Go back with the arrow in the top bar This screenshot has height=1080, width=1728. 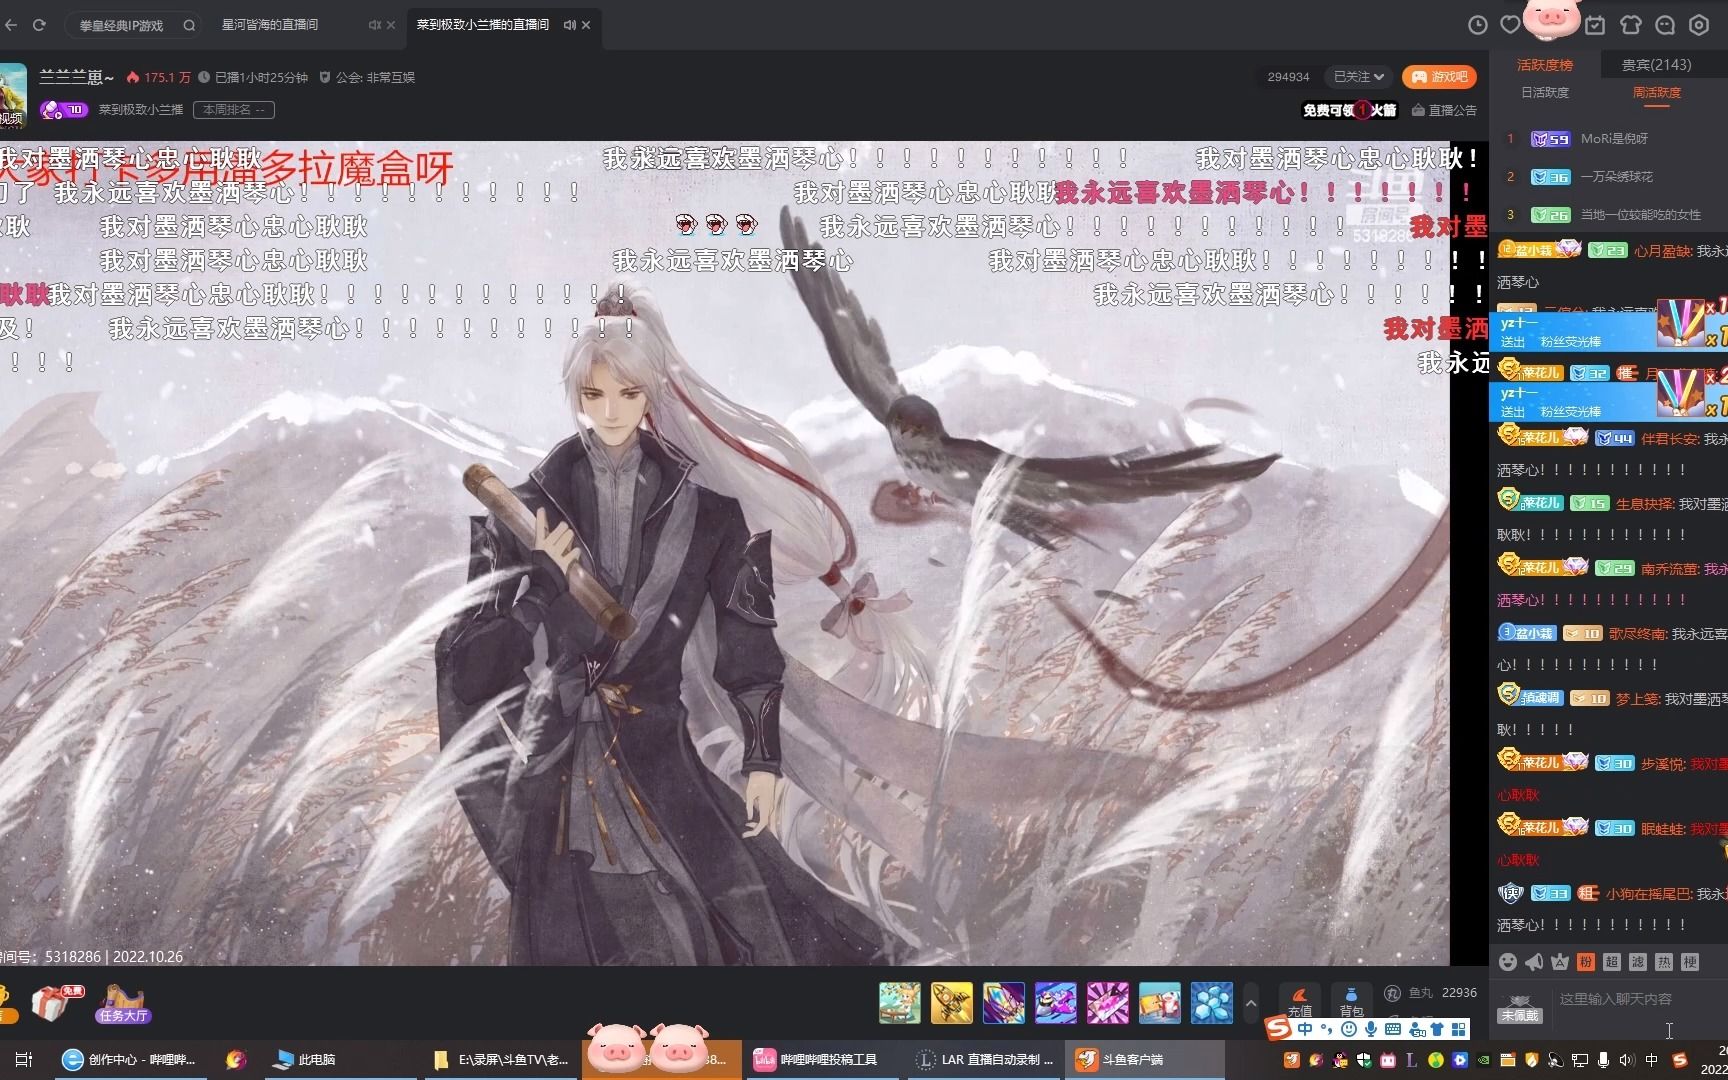(x=10, y=25)
